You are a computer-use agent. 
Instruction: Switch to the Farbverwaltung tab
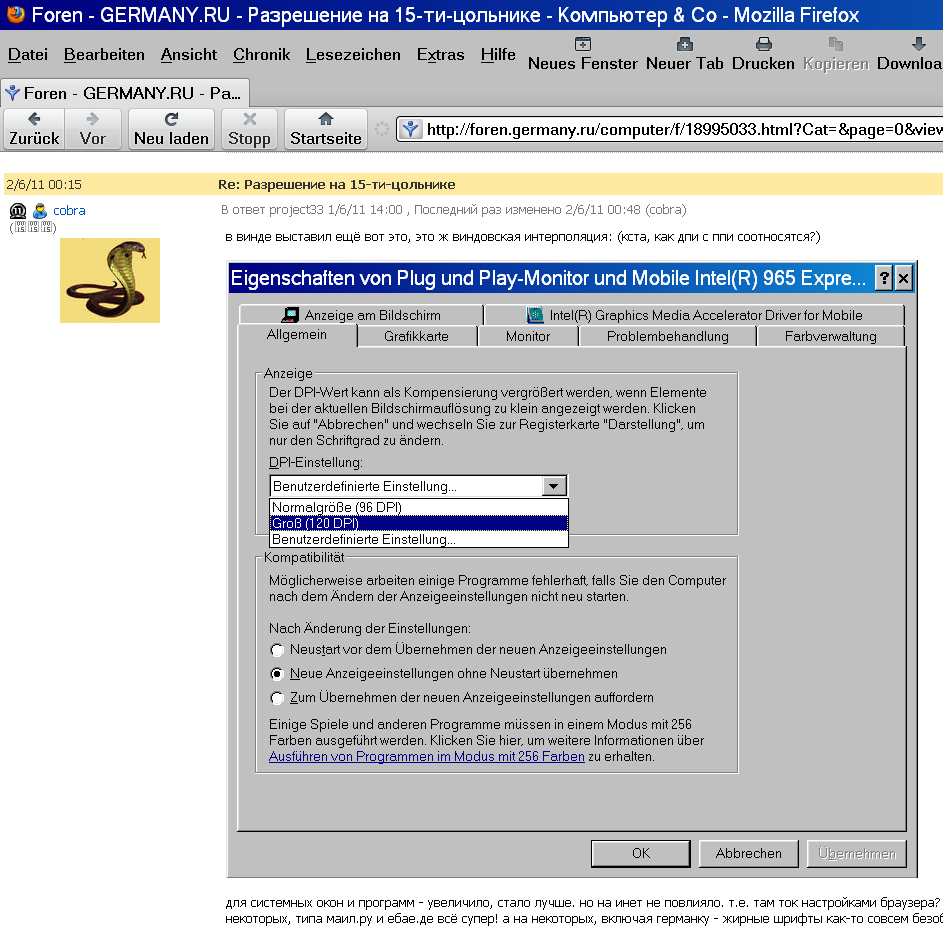[831, 336]
